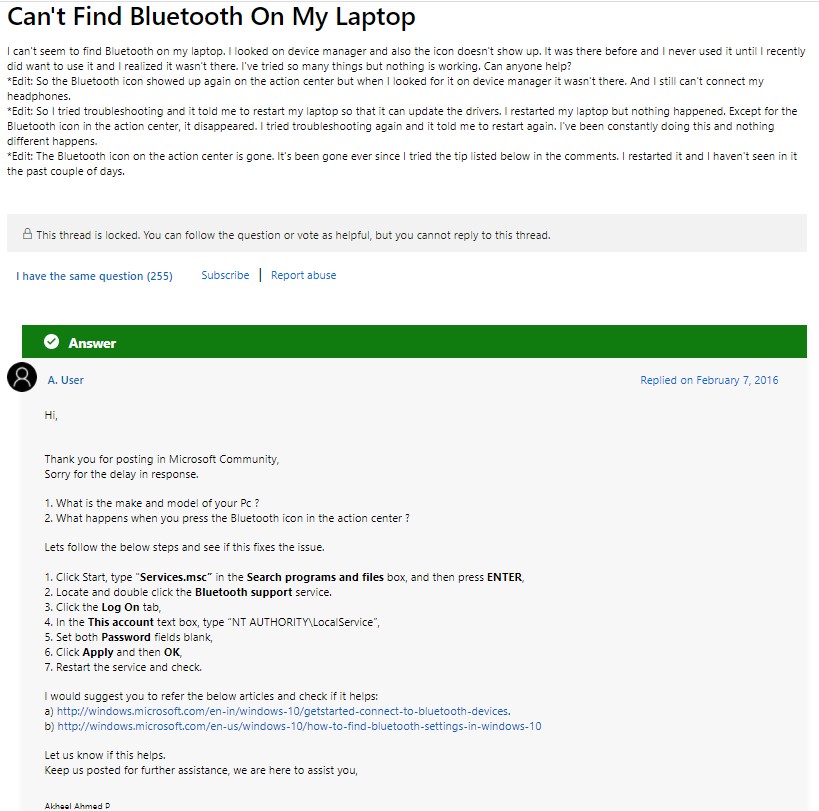Open the A. User profile link
Screen dimensions: 819x811
[x=66, y=380]
